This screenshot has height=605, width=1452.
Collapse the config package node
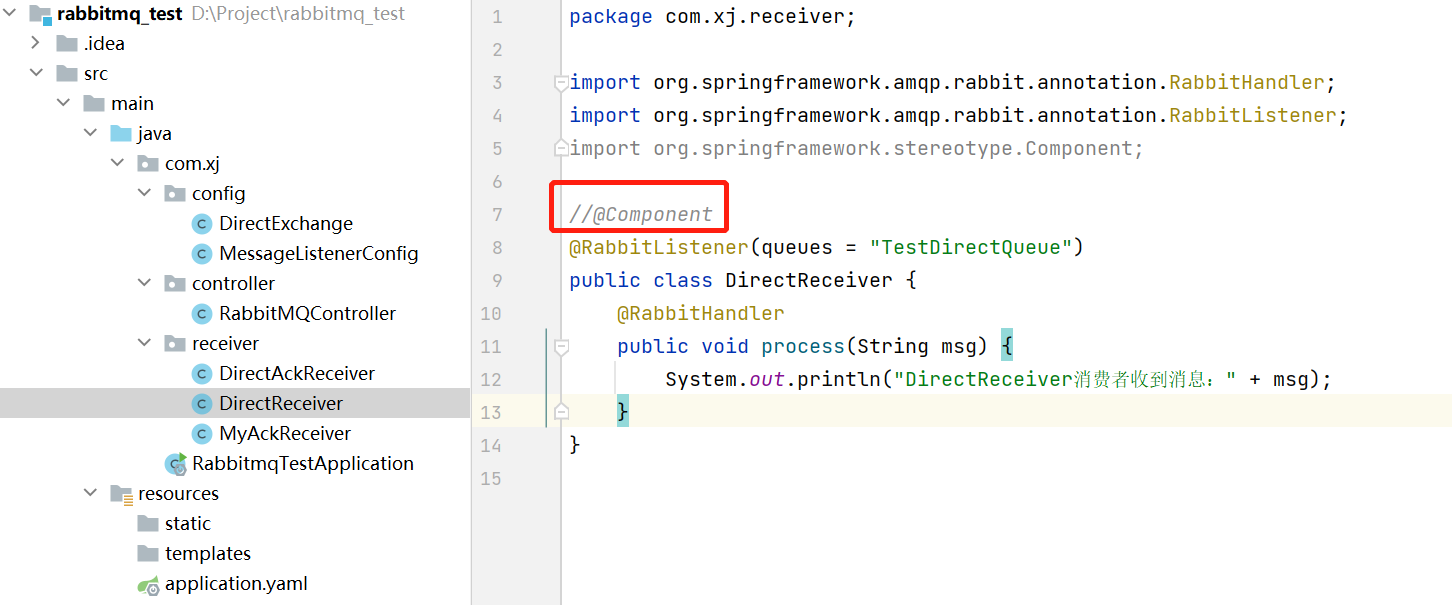pyautogui.click(x=145, y=193)
